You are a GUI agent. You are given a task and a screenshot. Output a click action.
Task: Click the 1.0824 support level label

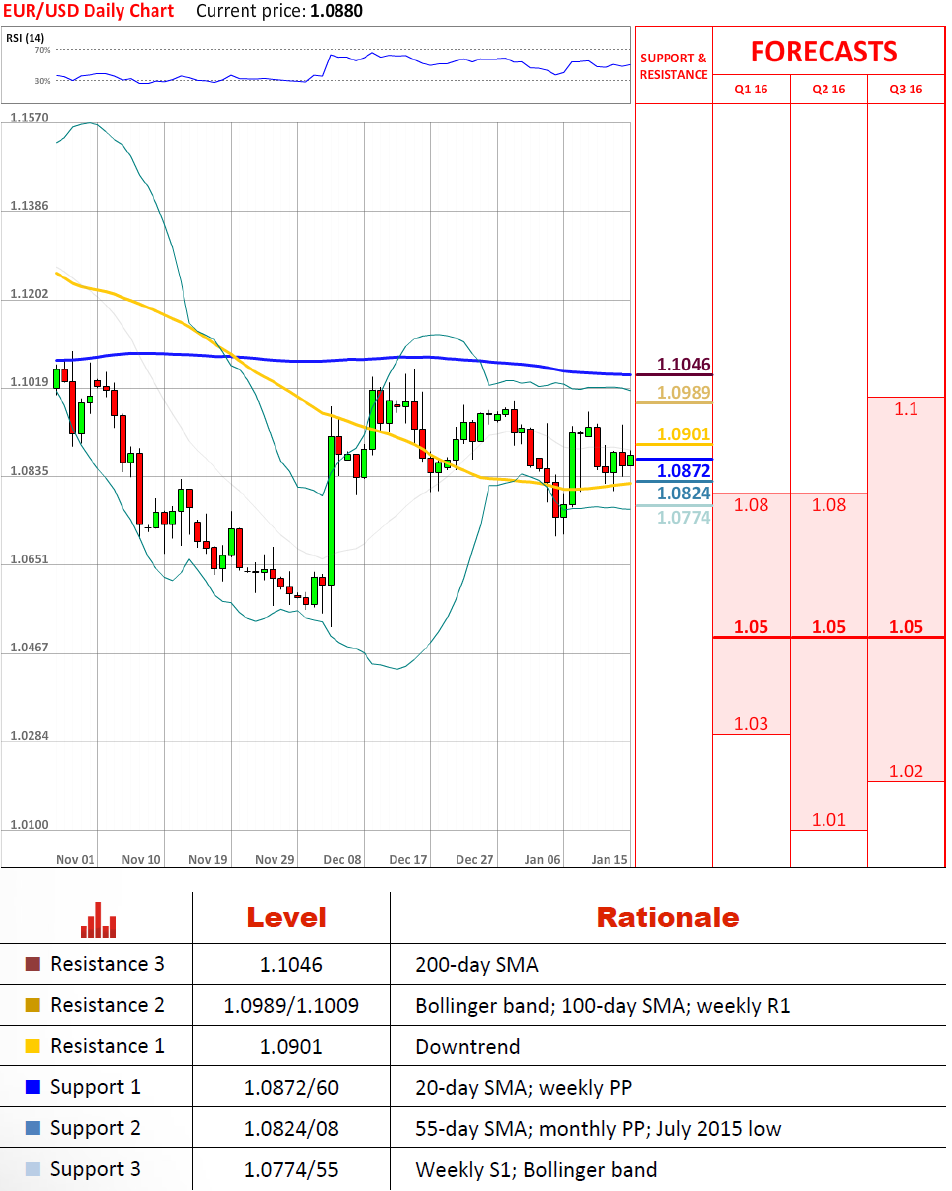tap(683, 493)
